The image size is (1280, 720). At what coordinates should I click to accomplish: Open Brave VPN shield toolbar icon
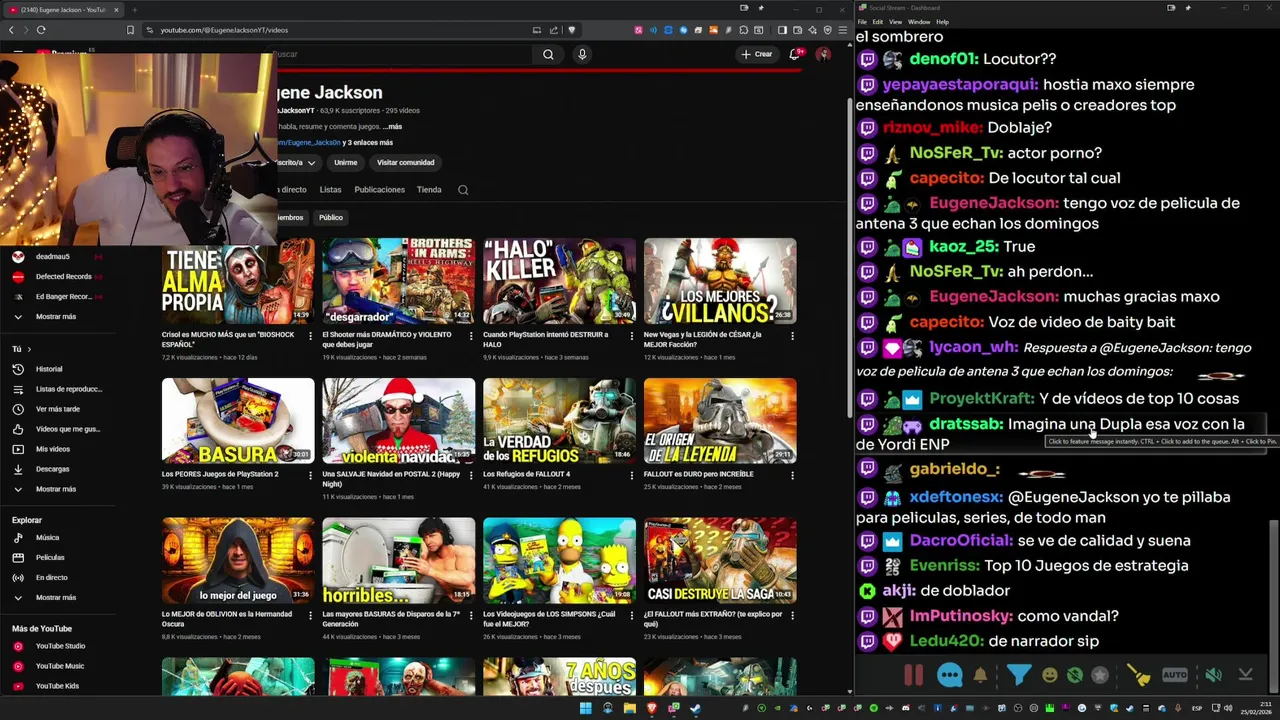tap(827, 30)
